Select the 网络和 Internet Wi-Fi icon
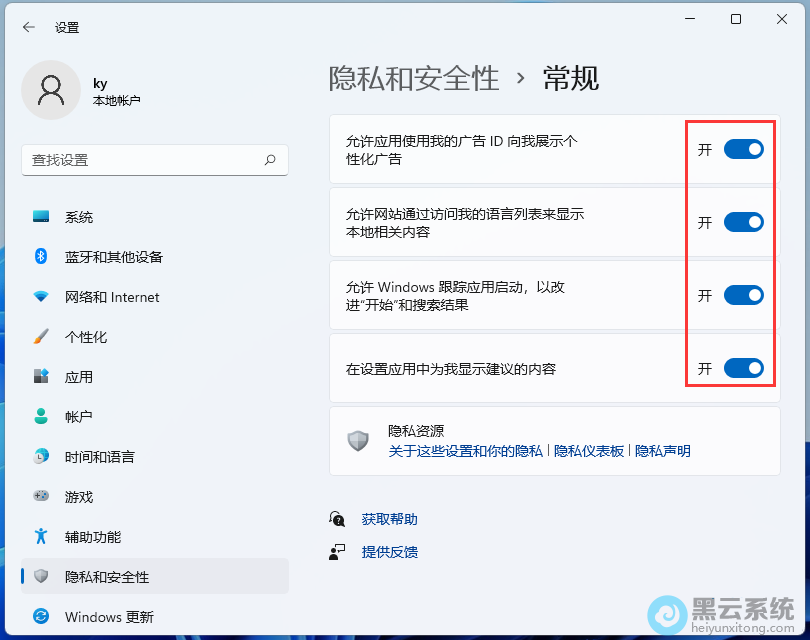This screenshot has width=810, height=640. coord(41,297)
